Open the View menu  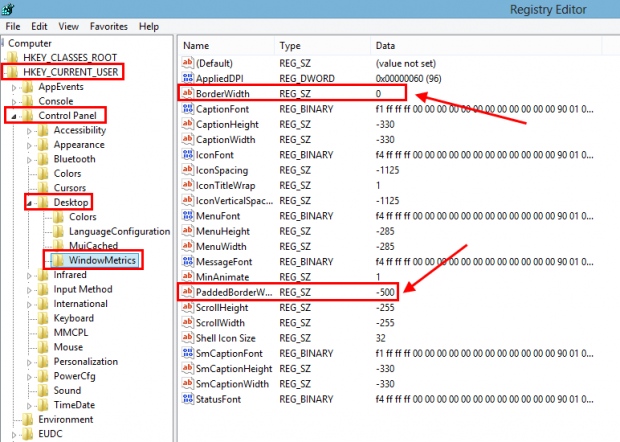68,26
